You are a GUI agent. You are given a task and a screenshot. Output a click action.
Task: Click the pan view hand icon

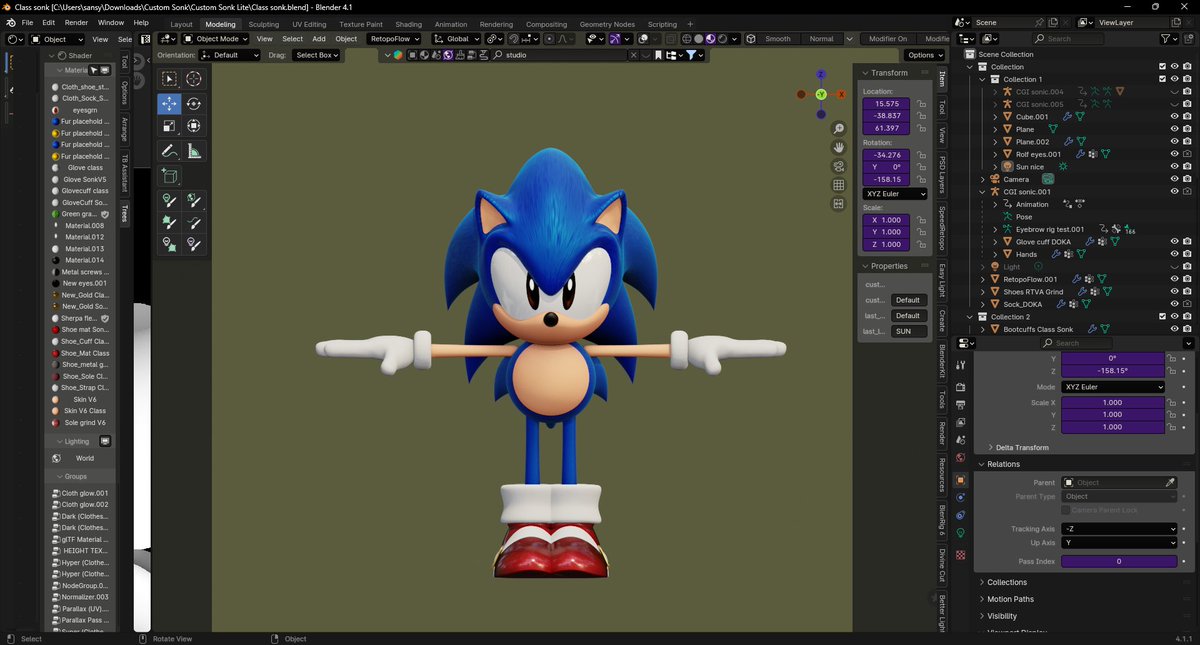click(x=839, y=148)
